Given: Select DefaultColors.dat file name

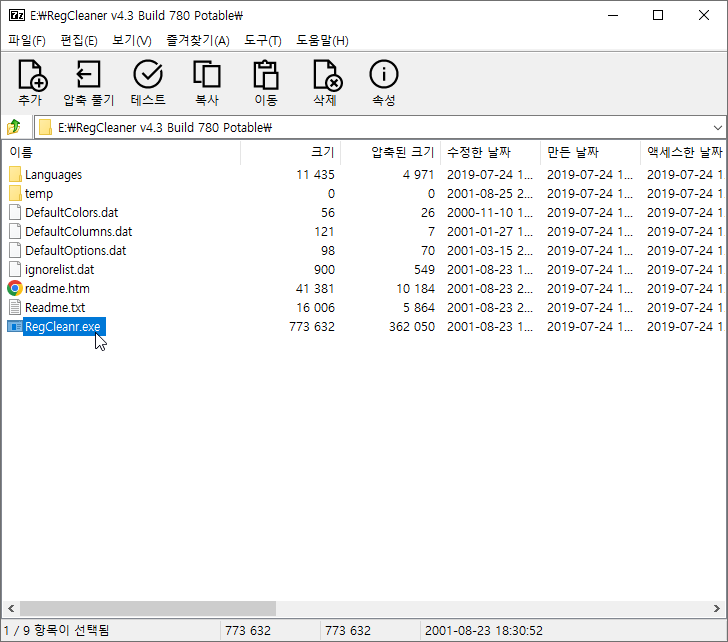Looking at the screenshot, I should [x=72, y=213].
